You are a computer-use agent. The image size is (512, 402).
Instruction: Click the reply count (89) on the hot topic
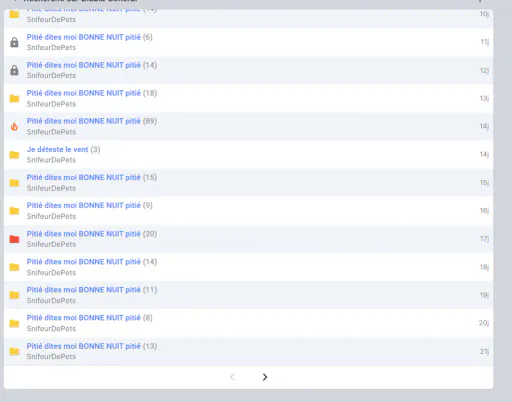pos(150,121)
